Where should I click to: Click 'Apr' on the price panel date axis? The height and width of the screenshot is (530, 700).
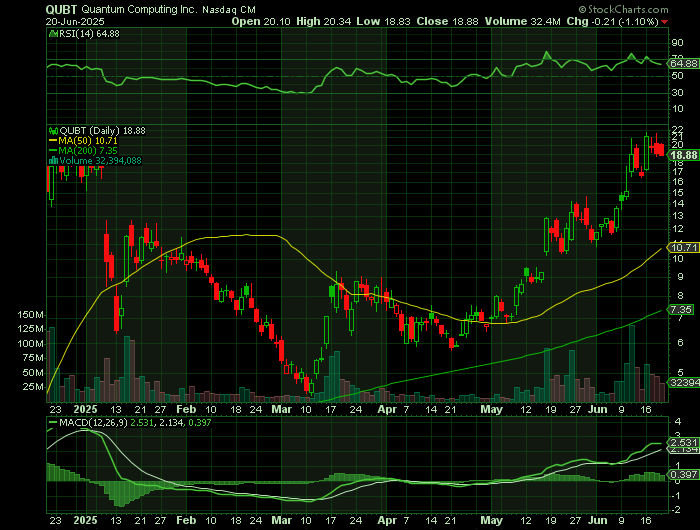[387, 409]
